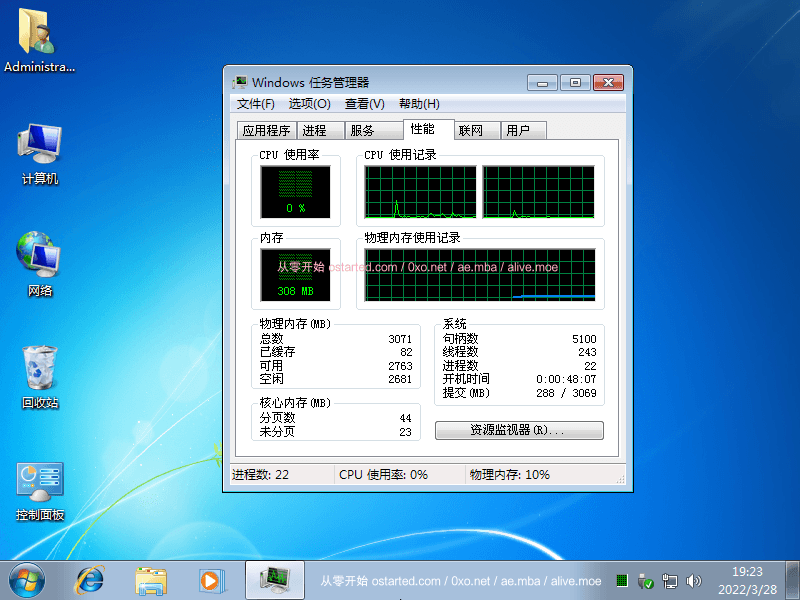Screen dimensions: 800x600
Task: Click the 线程数 value 243
Action: point(587,352)
